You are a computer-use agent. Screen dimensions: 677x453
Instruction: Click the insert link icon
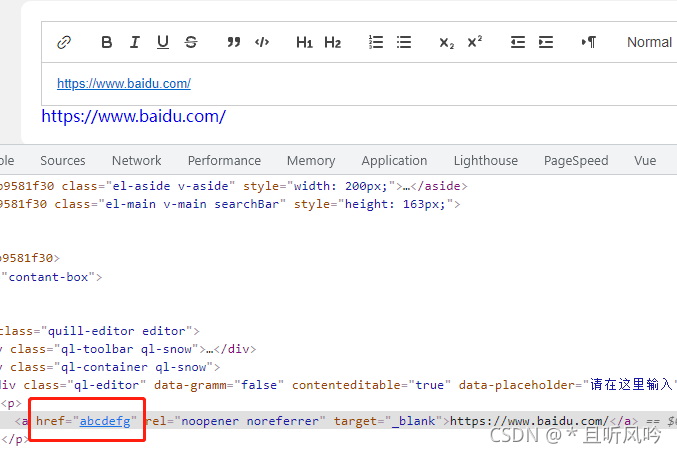pyautogui.click(x=64, y=42)
